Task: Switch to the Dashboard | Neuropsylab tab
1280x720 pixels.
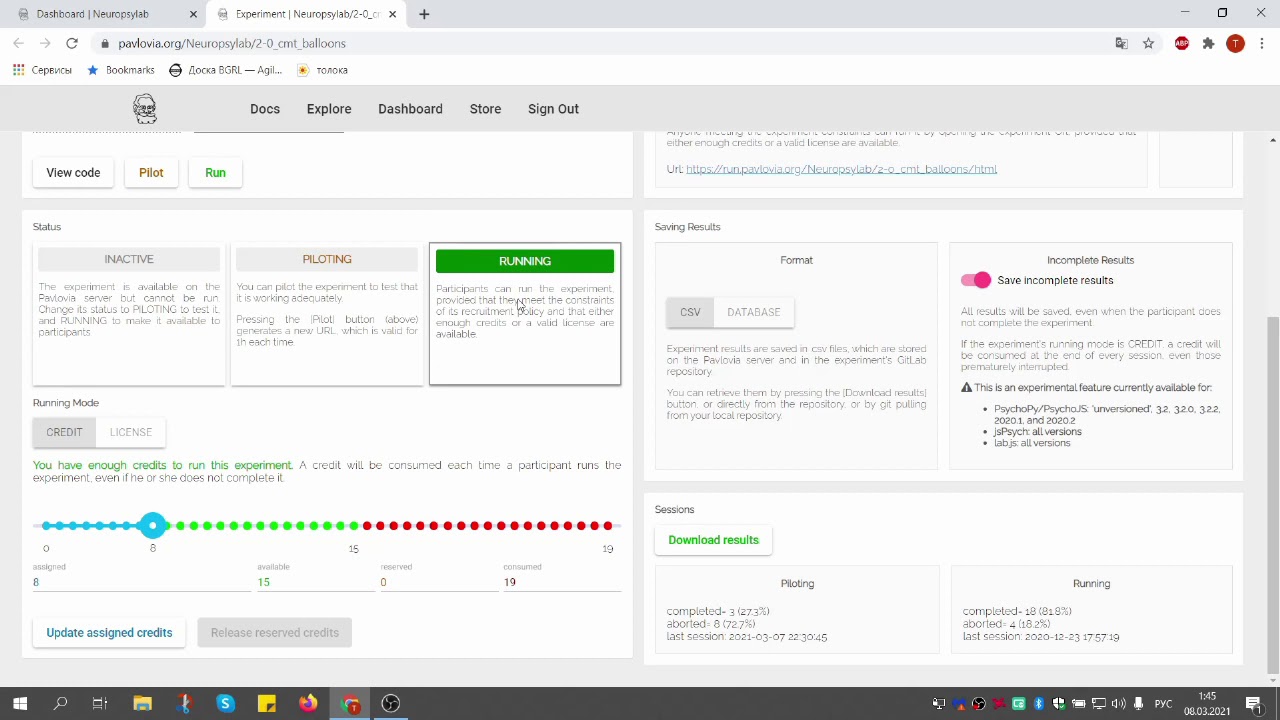Action: 103,14
